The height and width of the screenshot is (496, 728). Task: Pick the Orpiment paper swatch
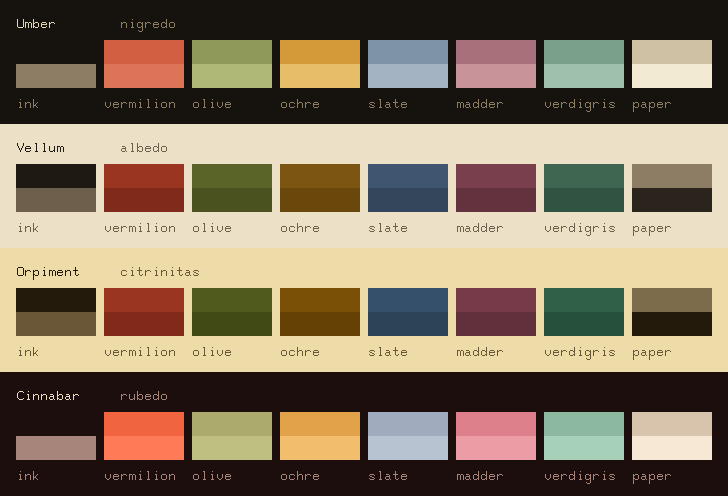pos(672,312)
